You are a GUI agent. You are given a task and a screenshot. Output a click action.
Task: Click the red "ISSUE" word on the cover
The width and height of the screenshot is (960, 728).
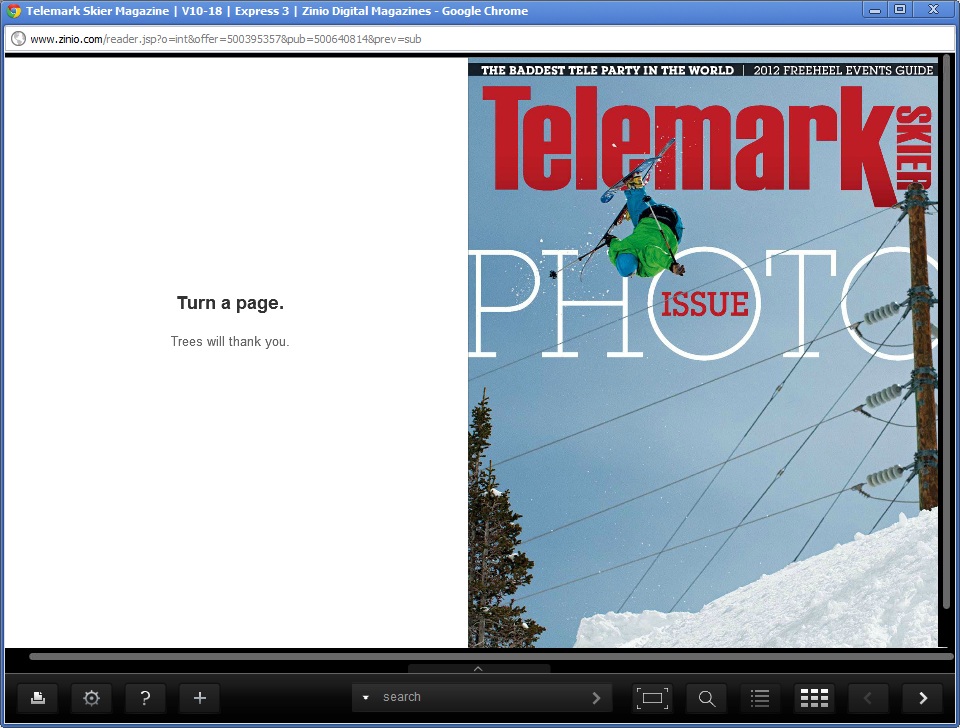click(x=705, y=304)
